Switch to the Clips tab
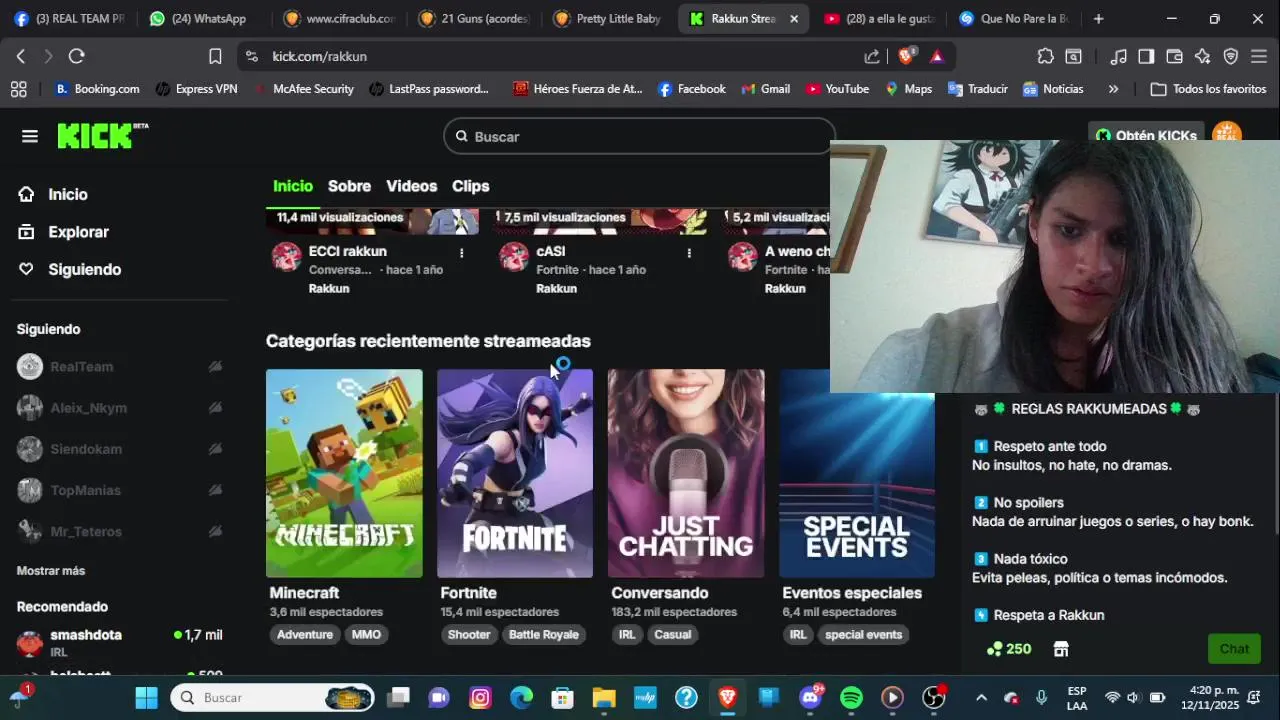Image resolution: width=1280 pixels, height=720 pixels. coord(471,186)
